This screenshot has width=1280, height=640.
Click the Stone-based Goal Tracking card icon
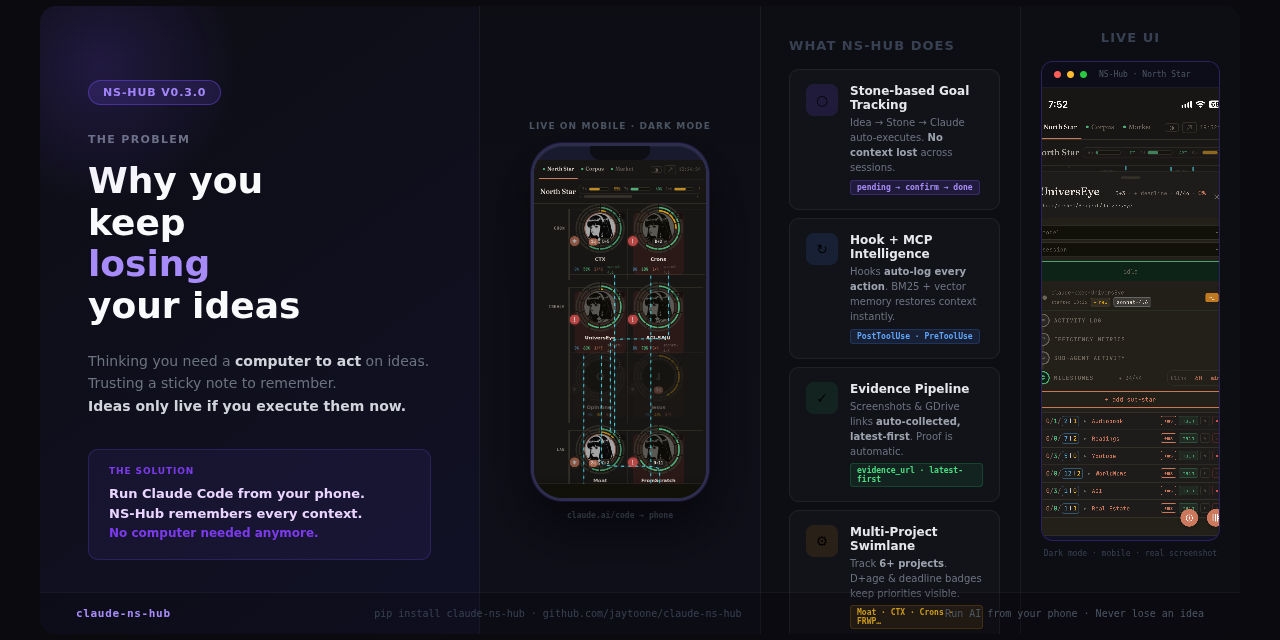tap(822, 100)
